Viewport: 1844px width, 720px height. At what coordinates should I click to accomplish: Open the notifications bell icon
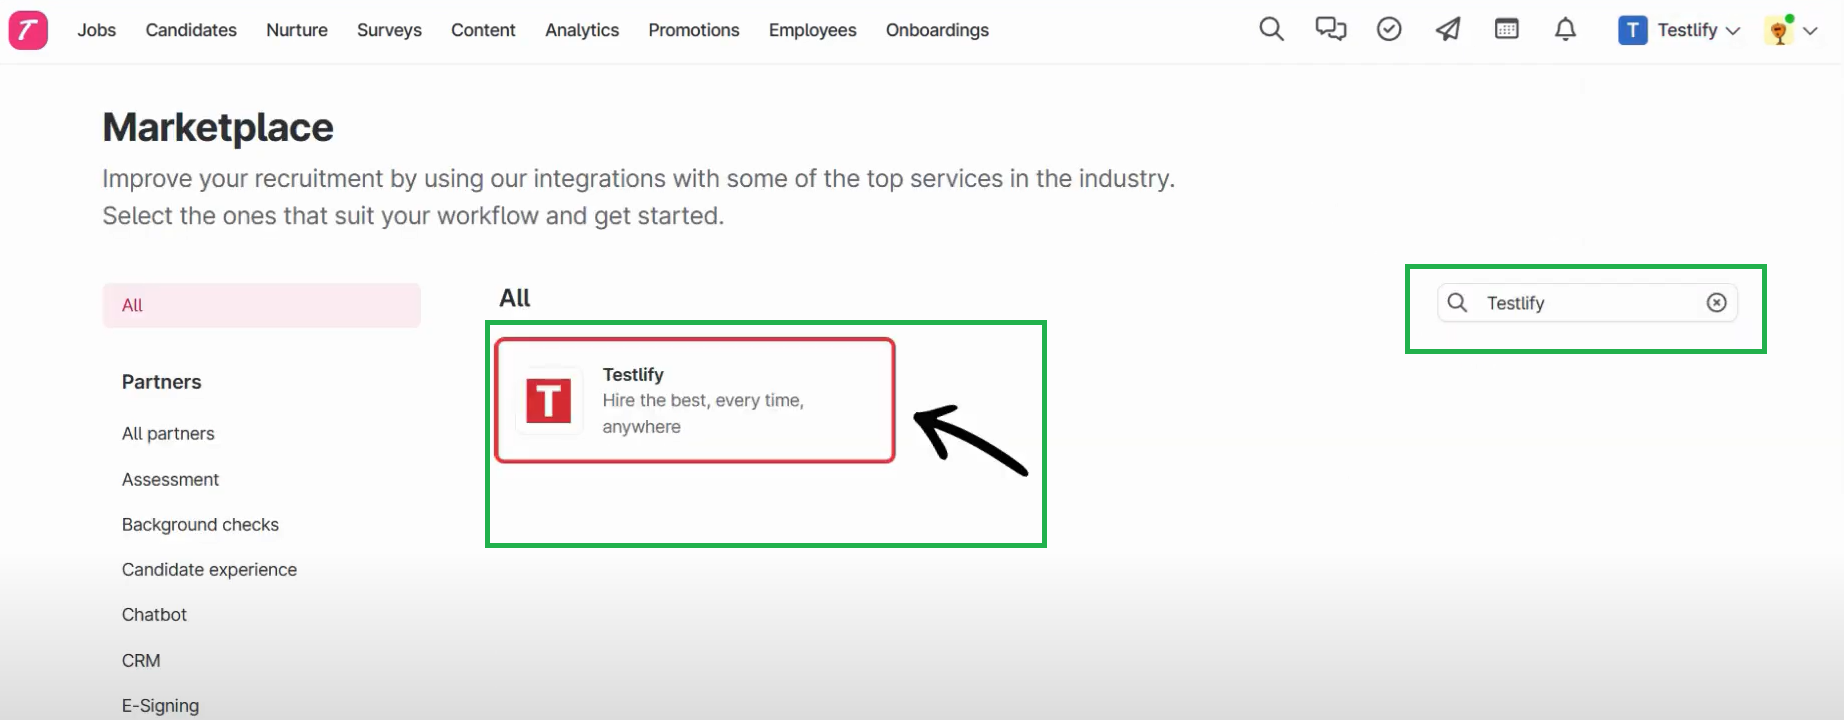[1565, 29]
